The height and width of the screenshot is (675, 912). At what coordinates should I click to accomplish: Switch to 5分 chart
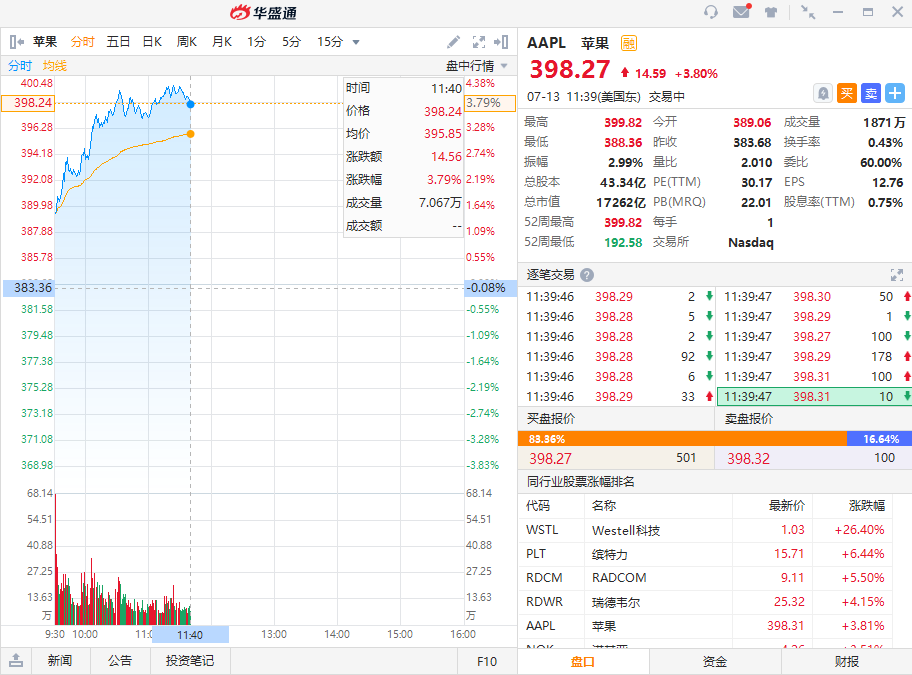point(291,42)
